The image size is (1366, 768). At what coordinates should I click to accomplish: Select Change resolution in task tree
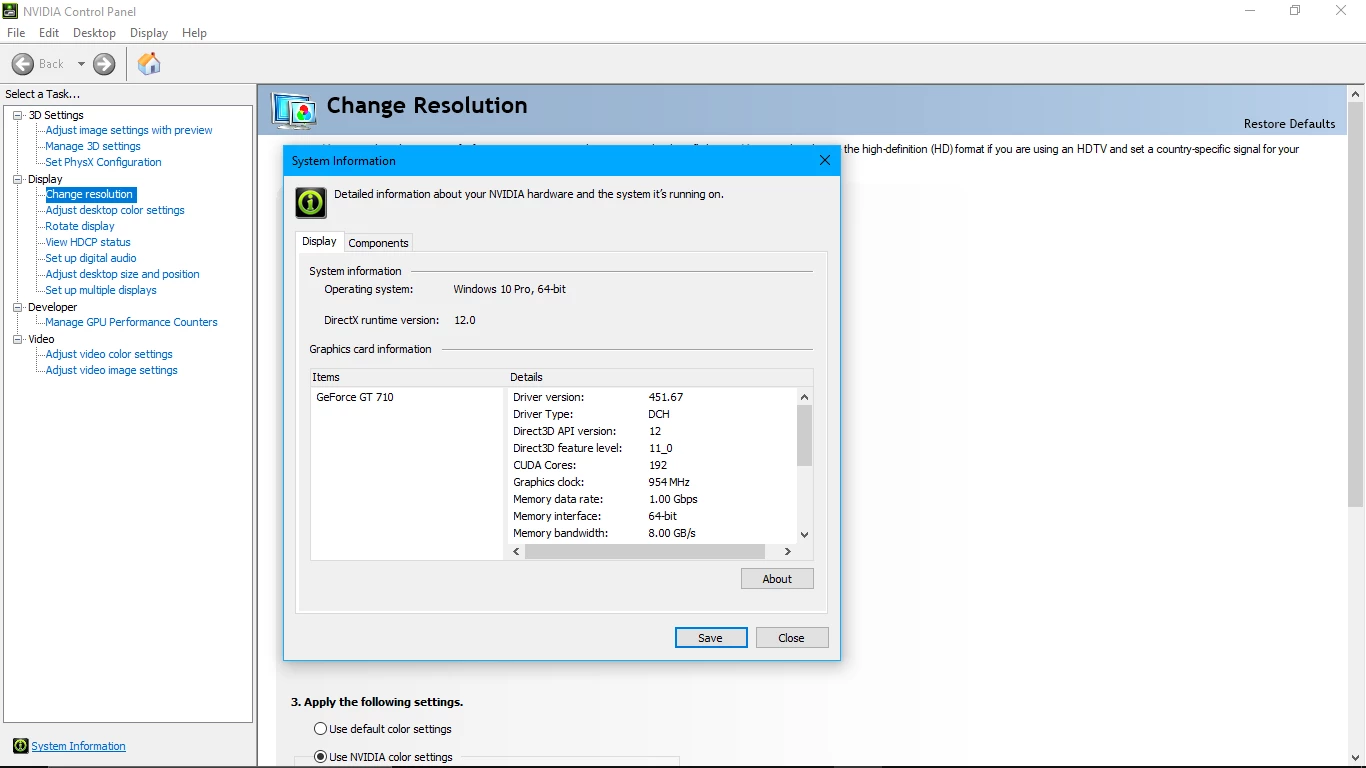click(x=89, y=194)
